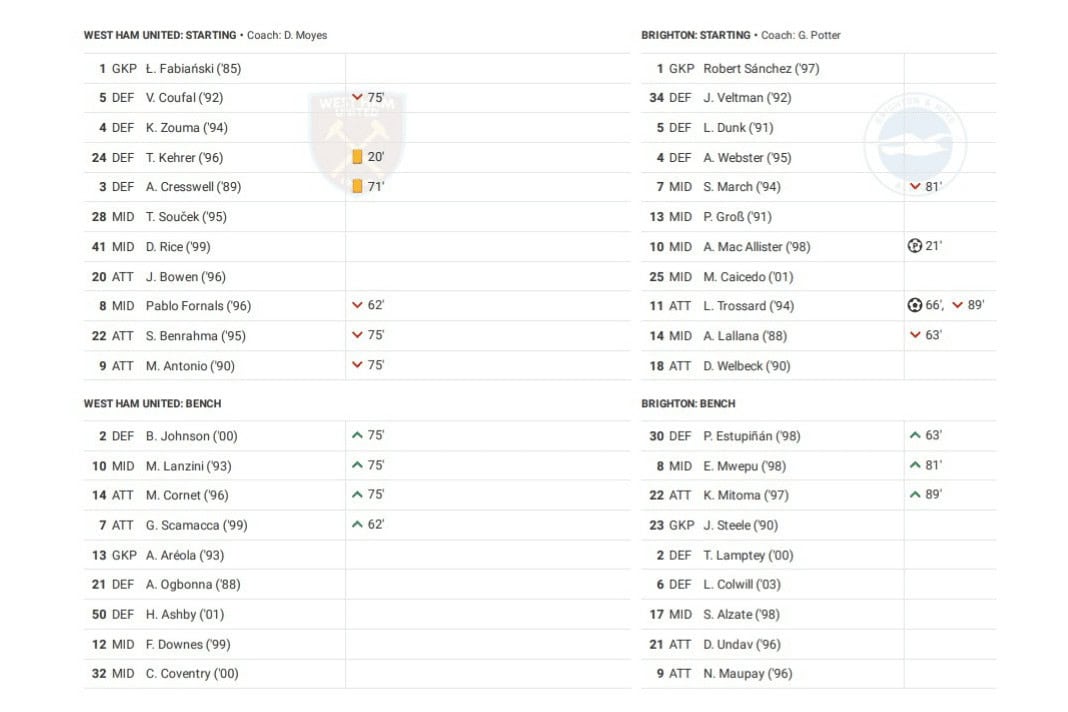Screen dimensions: 1068x712
Task: Click Trossard's goal ball icon
Action: coord(914,305)
